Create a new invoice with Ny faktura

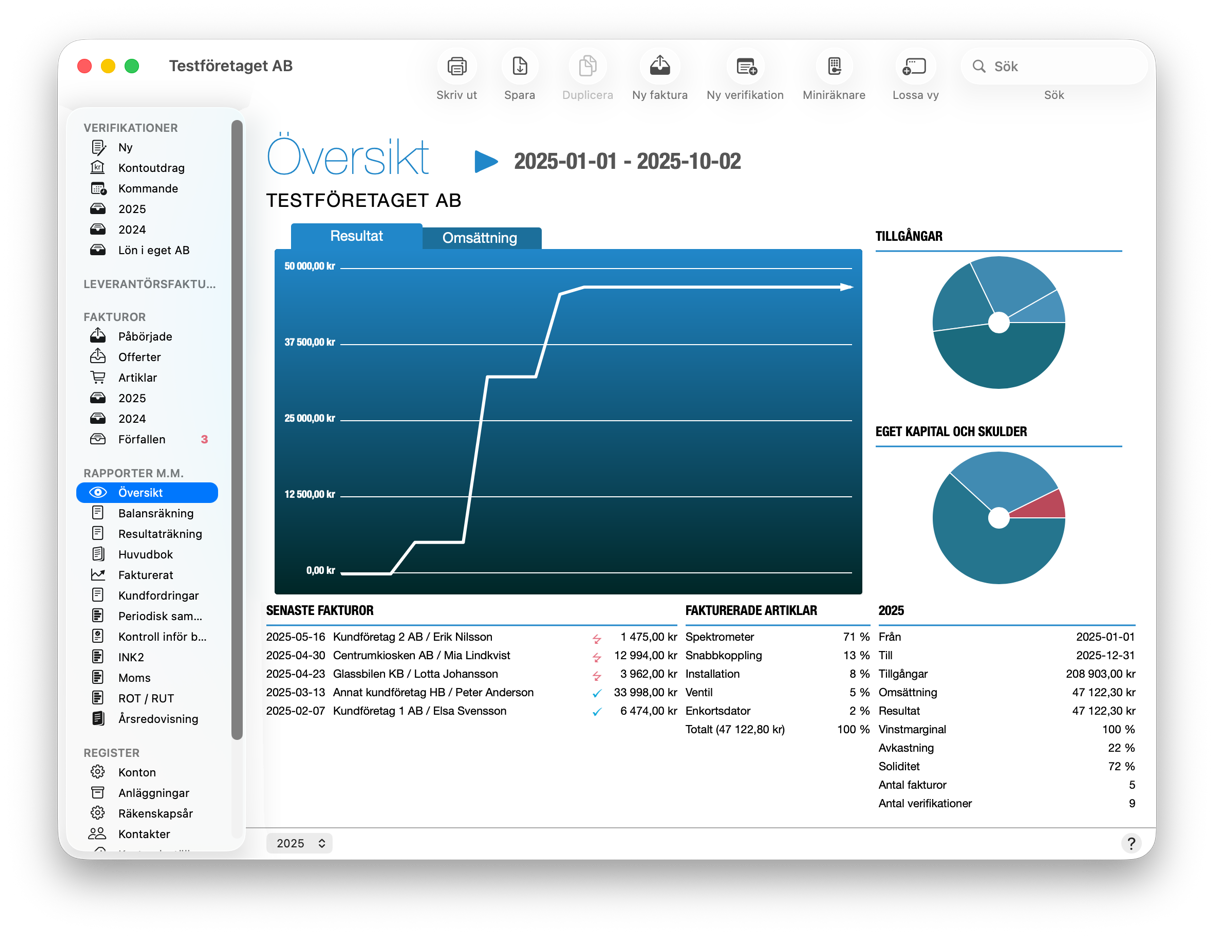click(x=660, y=67)
